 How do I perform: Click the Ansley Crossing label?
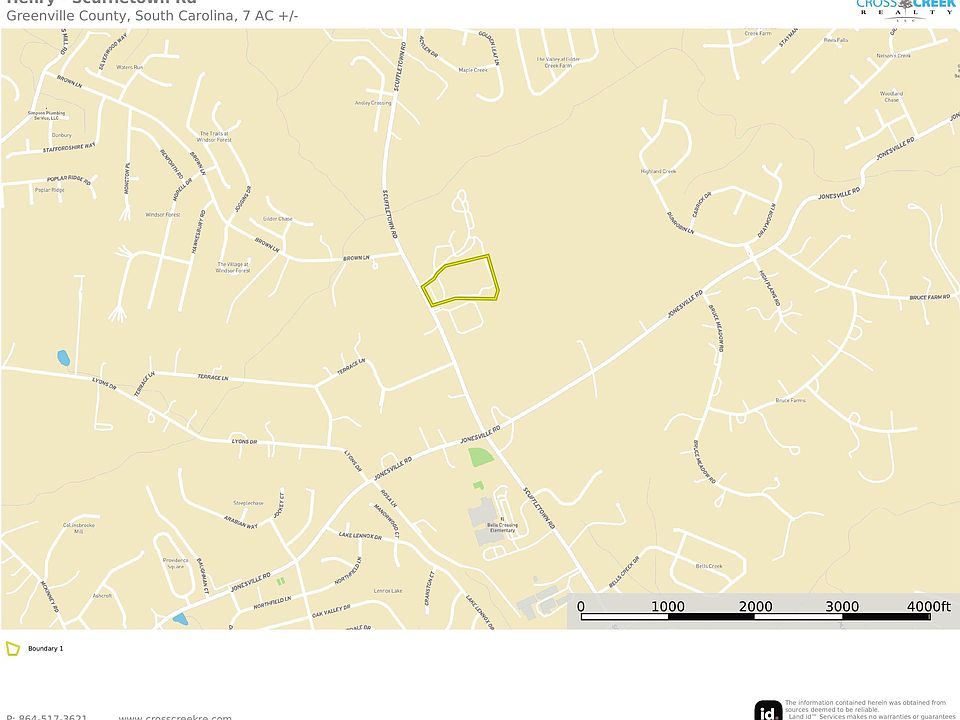pos(373,103)
